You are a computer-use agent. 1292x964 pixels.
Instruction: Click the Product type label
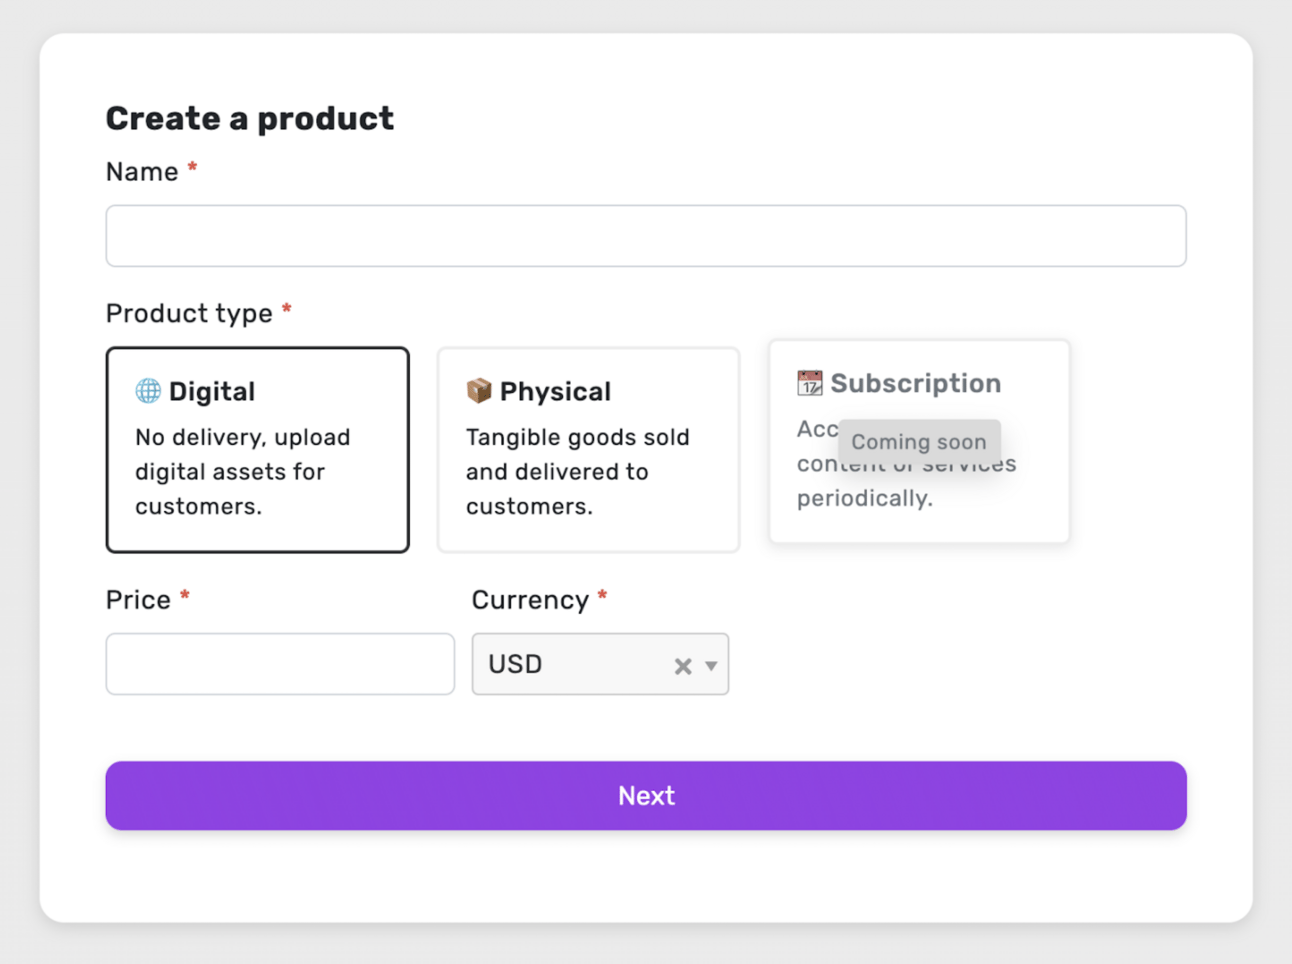point(189,314)
